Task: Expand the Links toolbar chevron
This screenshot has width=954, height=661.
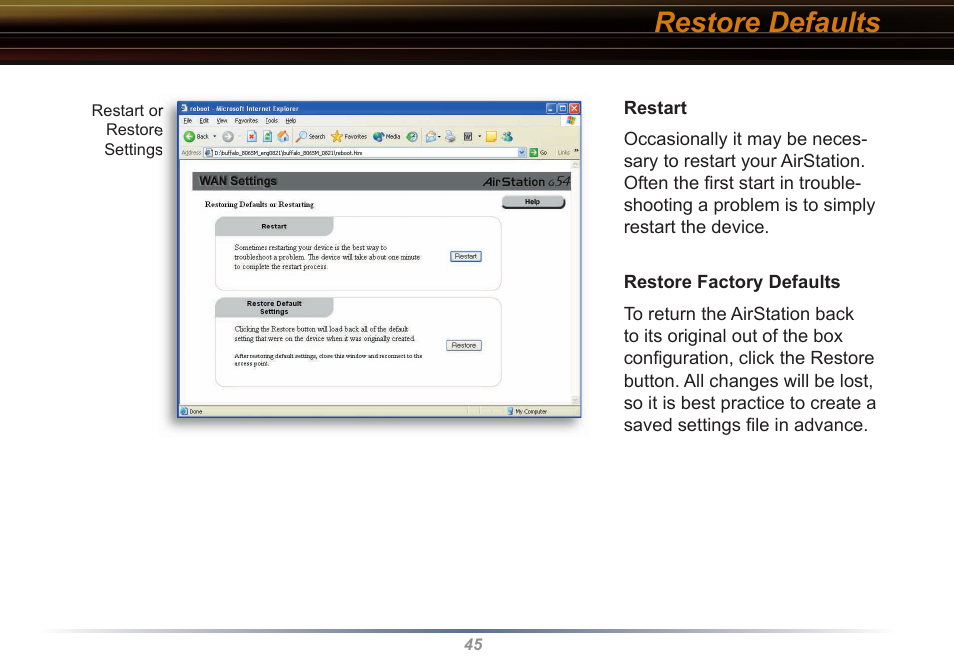Action: (x=576, y=151)
